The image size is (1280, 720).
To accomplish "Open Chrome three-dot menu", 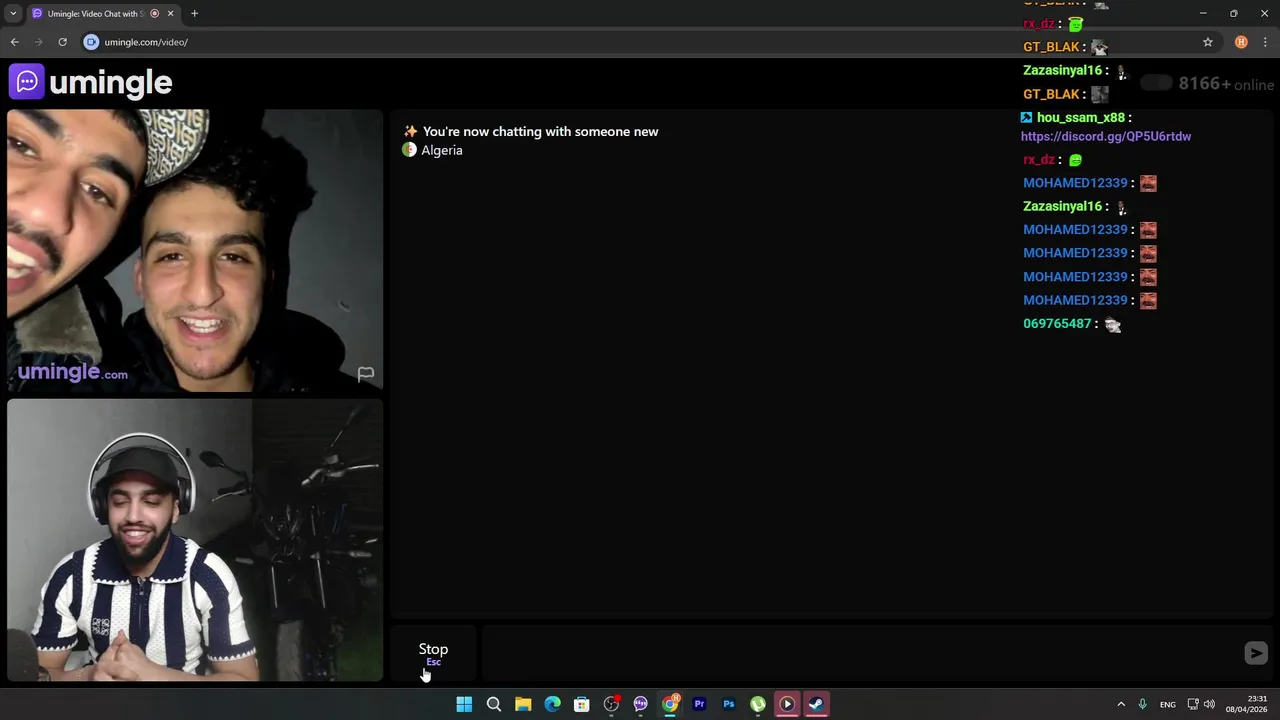I will click(1266, 42).
